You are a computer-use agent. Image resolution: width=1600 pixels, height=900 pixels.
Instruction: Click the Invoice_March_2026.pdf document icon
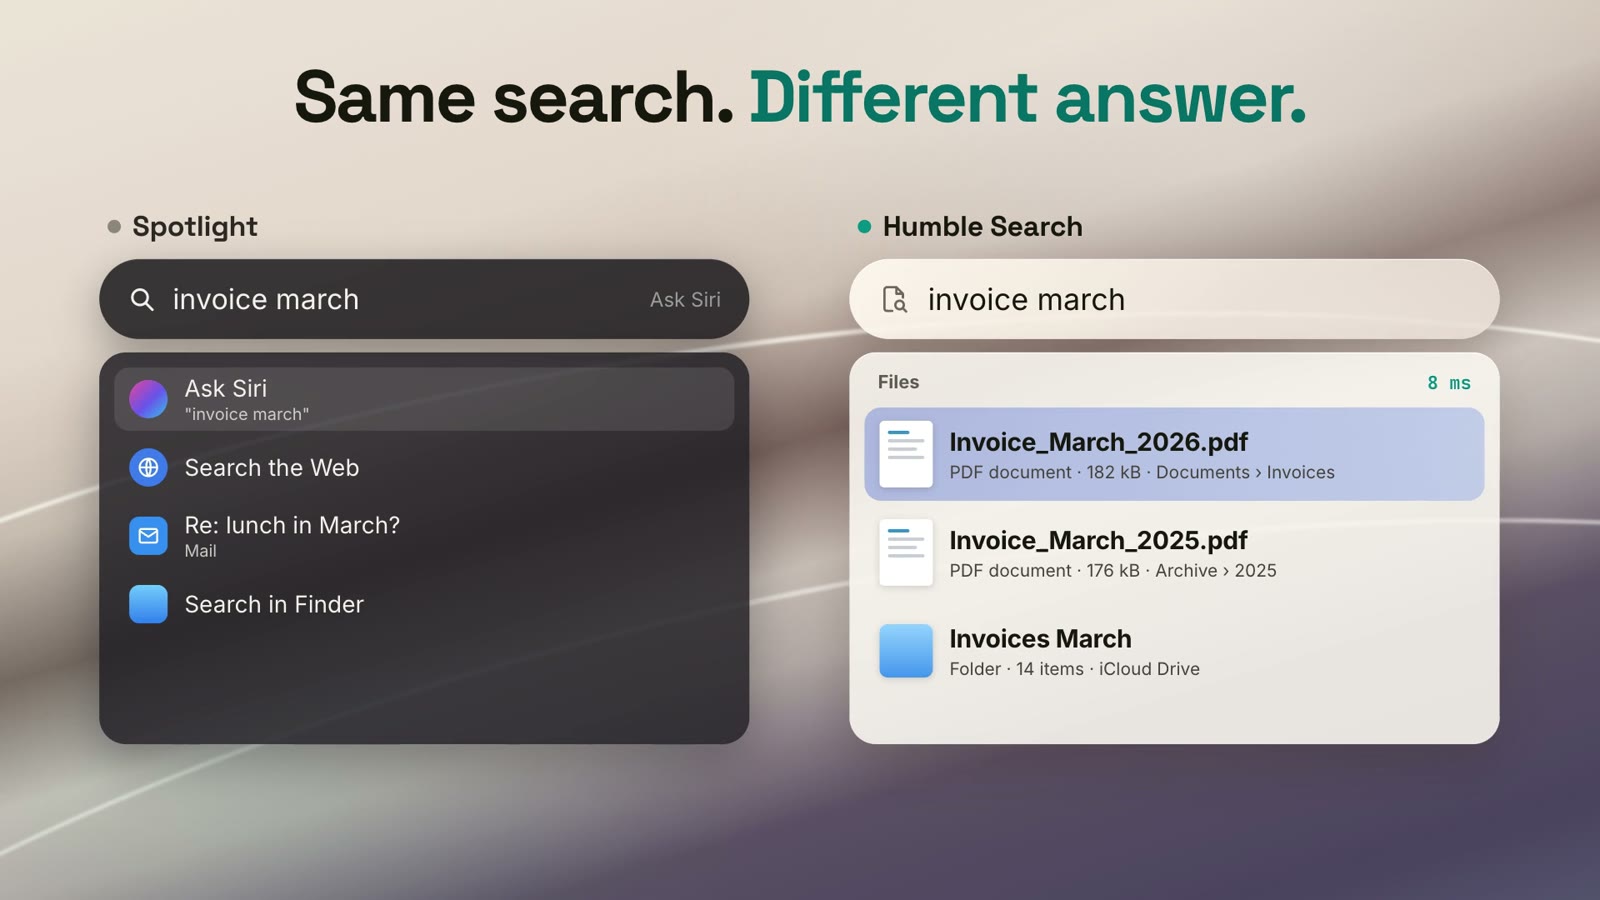906,454
